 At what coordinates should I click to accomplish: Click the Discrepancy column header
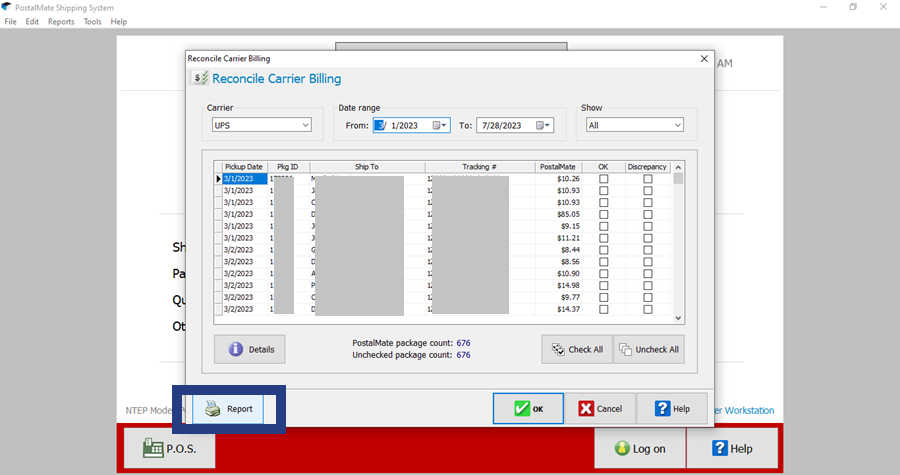(x=647, y=167)
